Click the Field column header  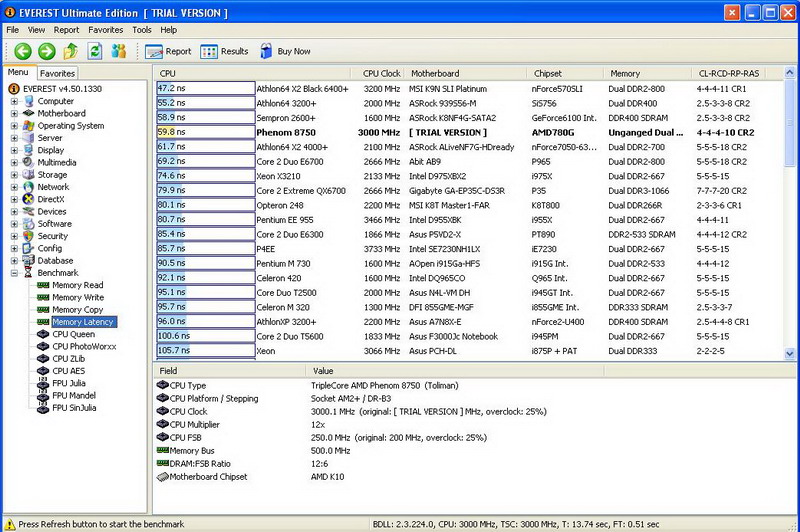pyautogui.click(x=230, y=371)
